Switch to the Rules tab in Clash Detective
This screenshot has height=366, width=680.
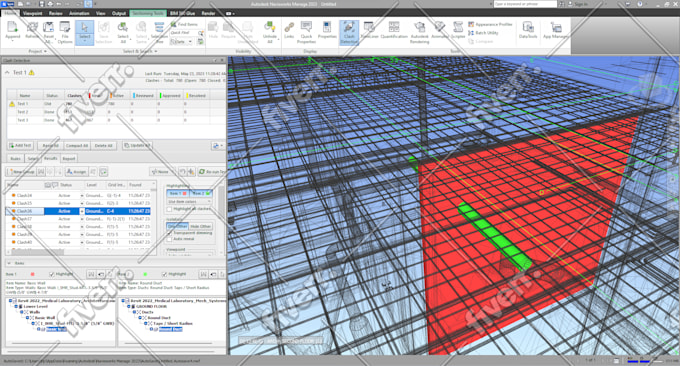15,158
